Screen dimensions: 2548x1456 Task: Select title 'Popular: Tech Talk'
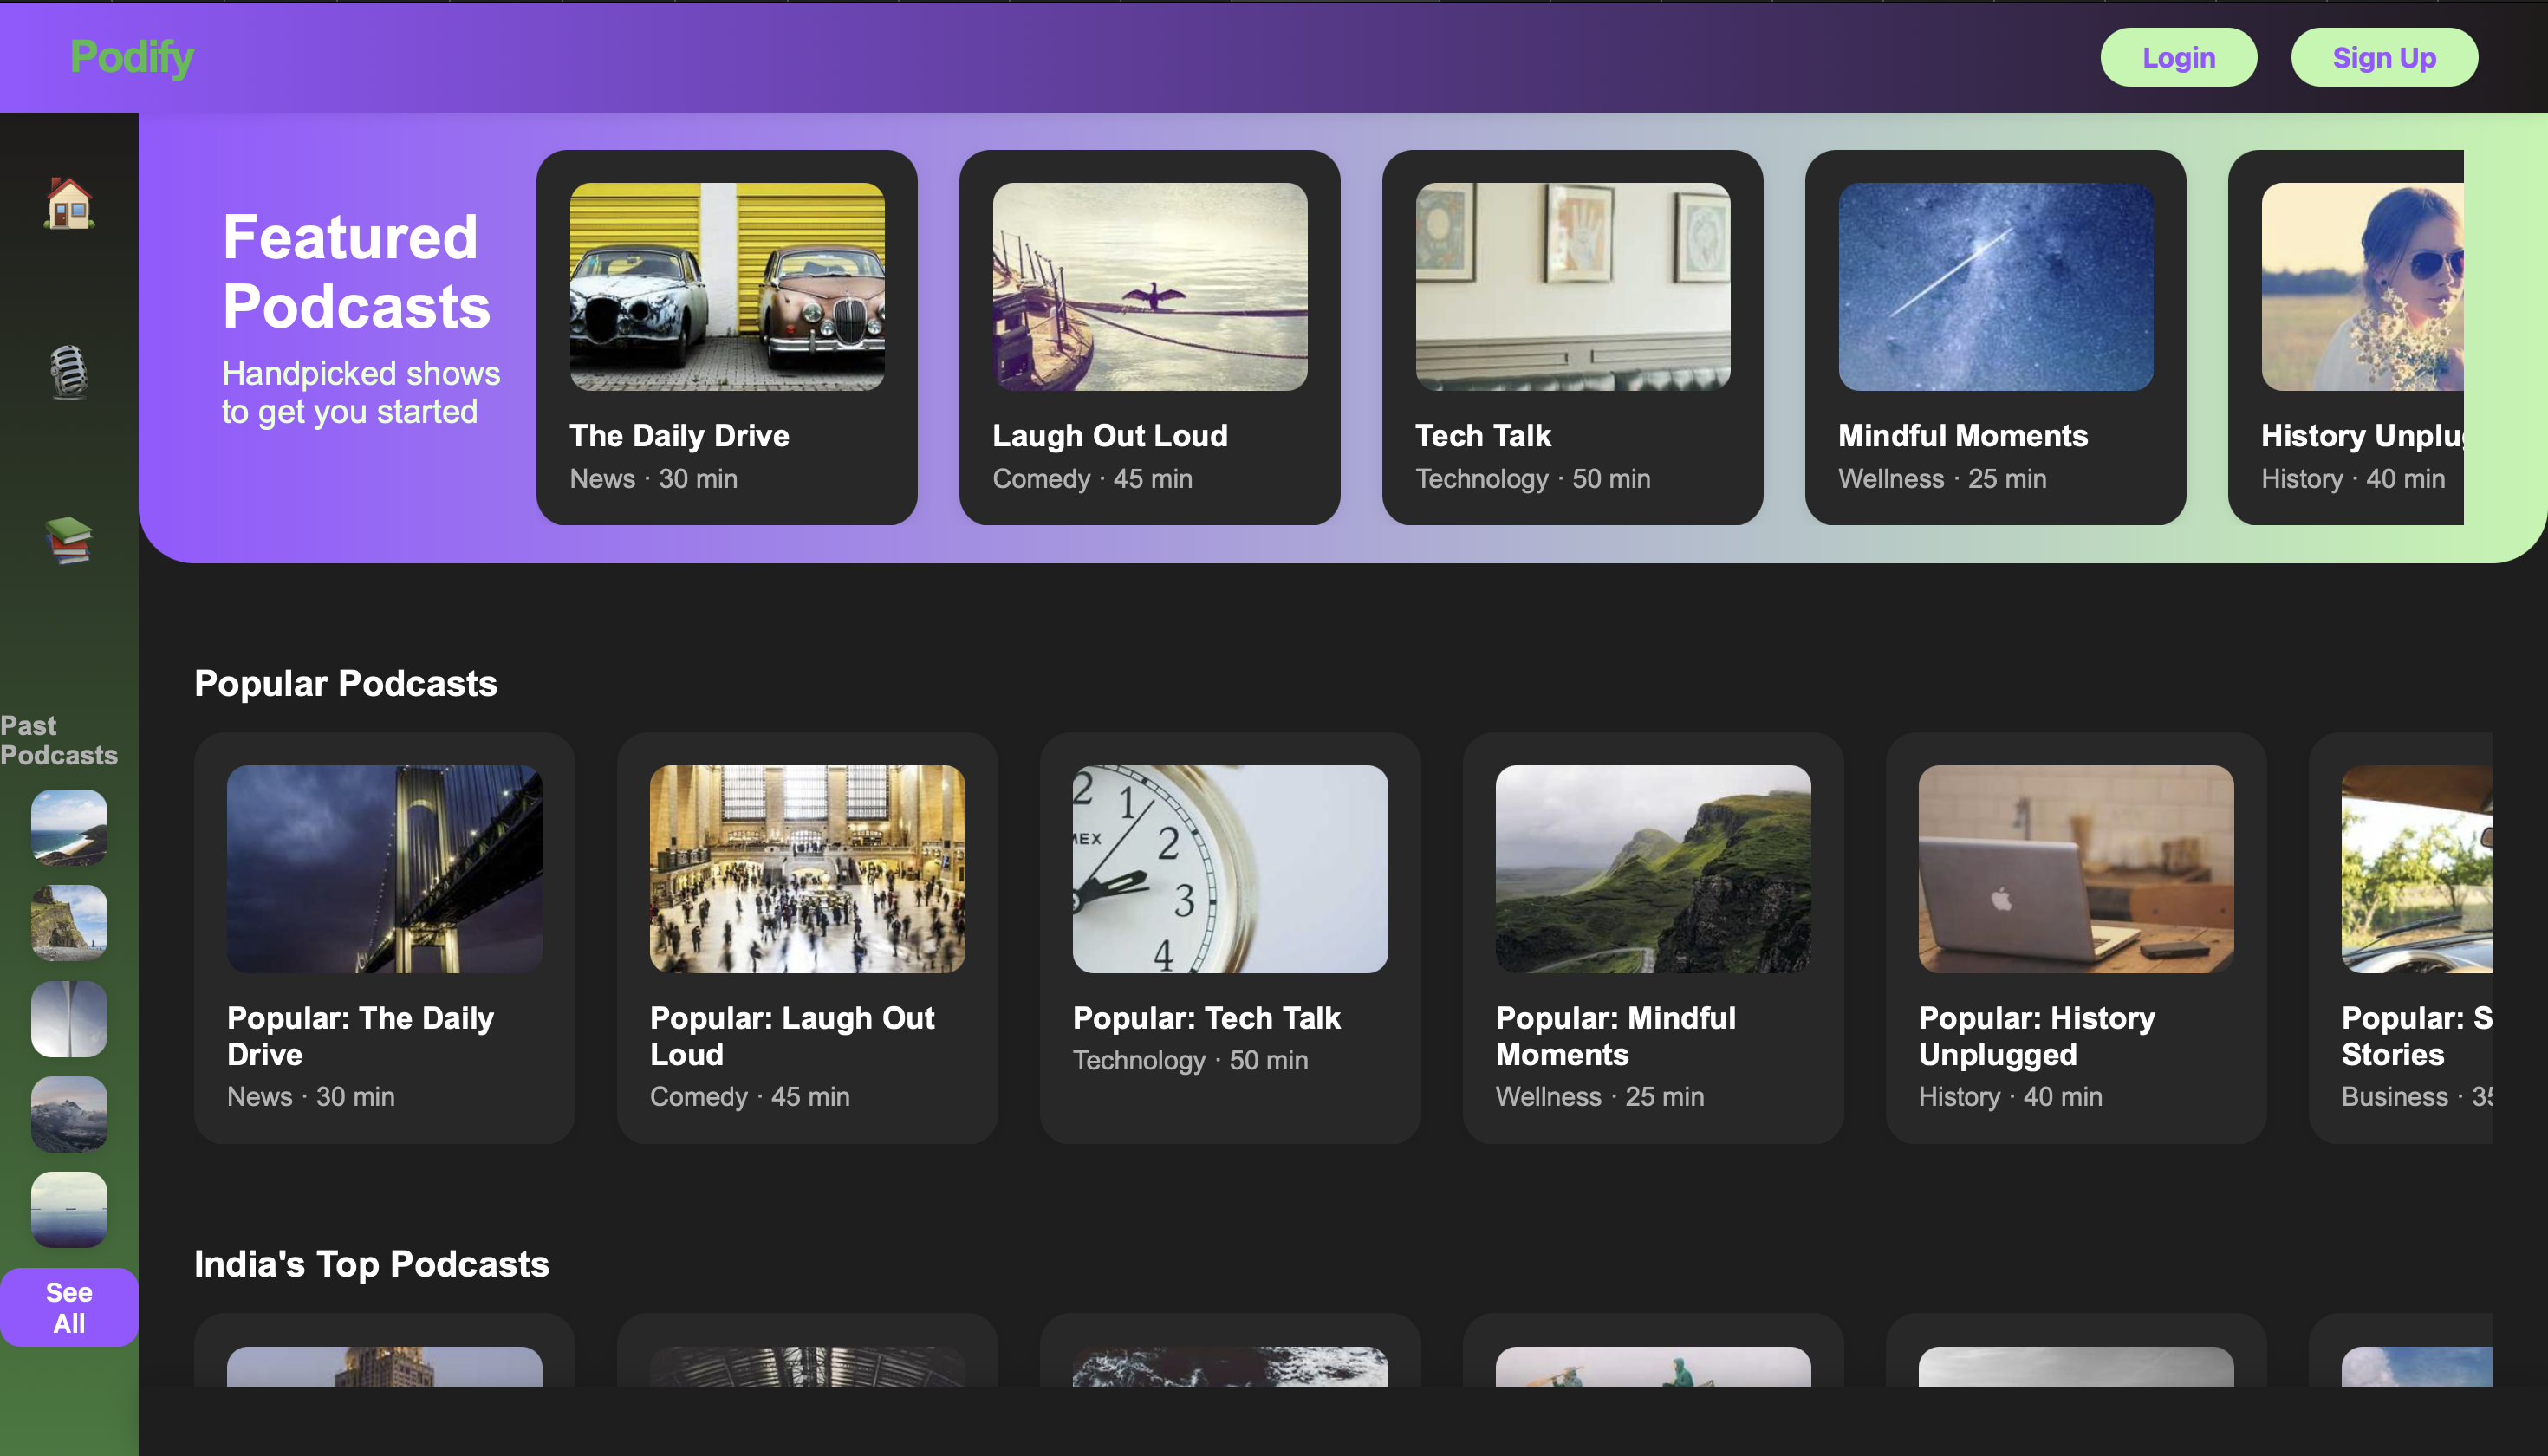1207,1018
